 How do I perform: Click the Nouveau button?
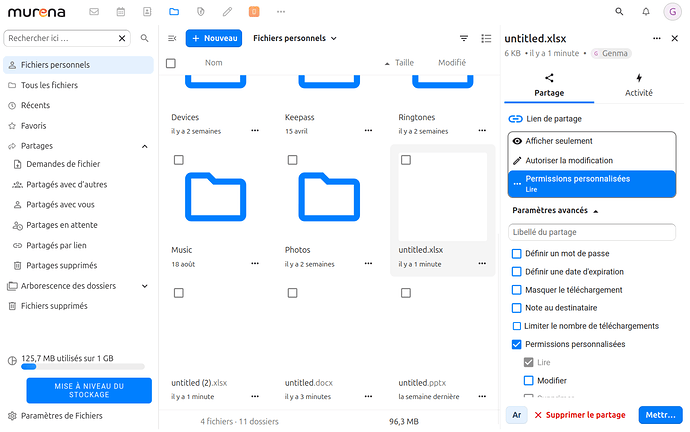pos(214,38)
